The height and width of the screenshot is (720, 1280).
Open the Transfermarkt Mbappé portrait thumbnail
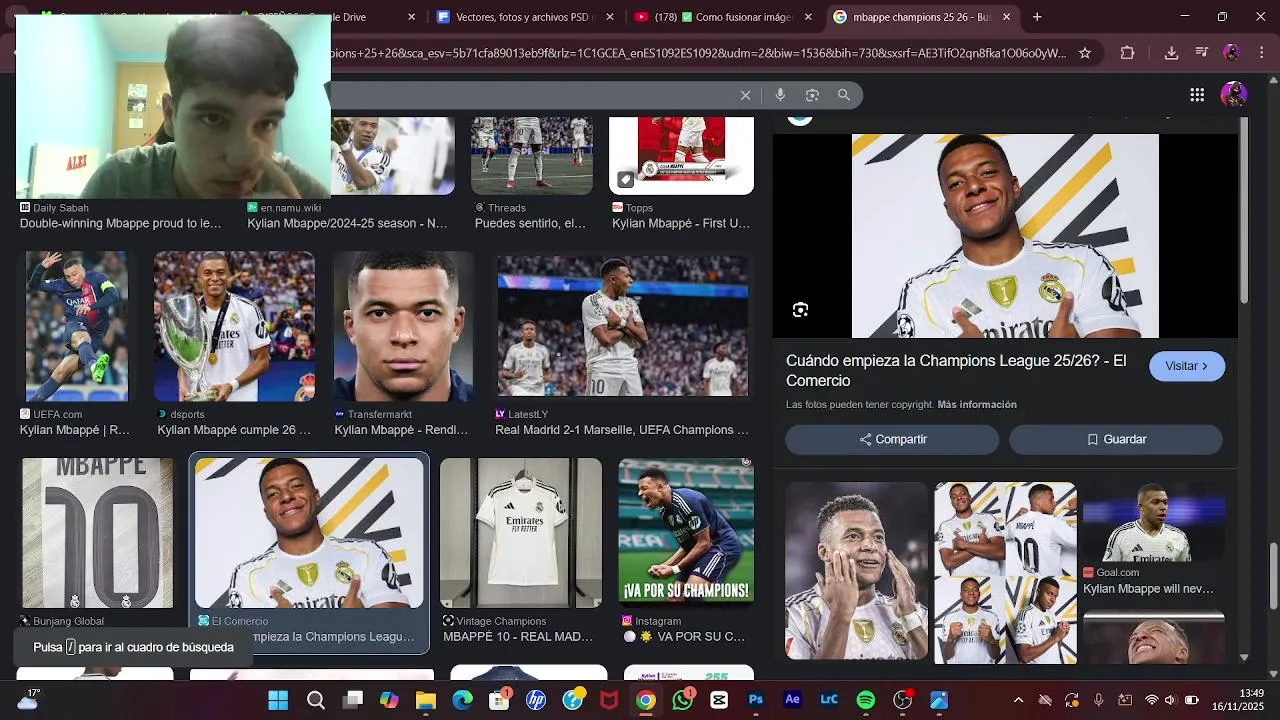pos(403,327)
